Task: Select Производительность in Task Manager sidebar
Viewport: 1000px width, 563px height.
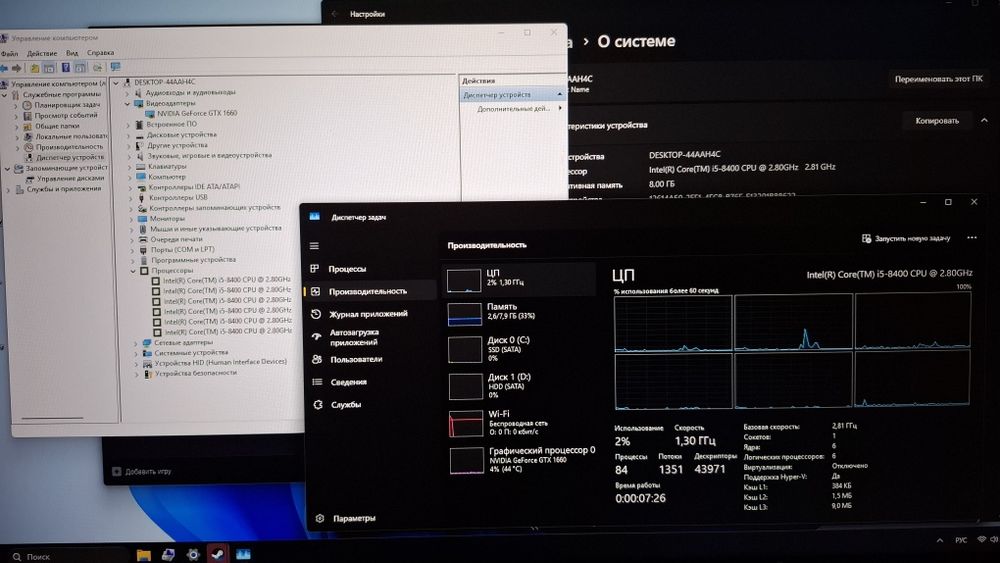Action: 368,291
